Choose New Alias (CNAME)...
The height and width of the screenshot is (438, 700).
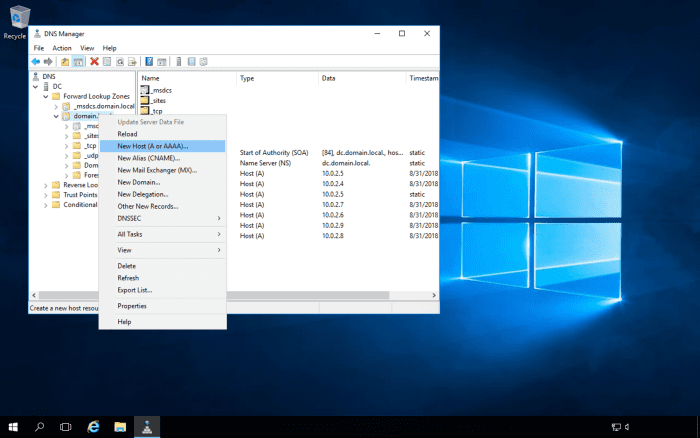(x=162, y=158)
